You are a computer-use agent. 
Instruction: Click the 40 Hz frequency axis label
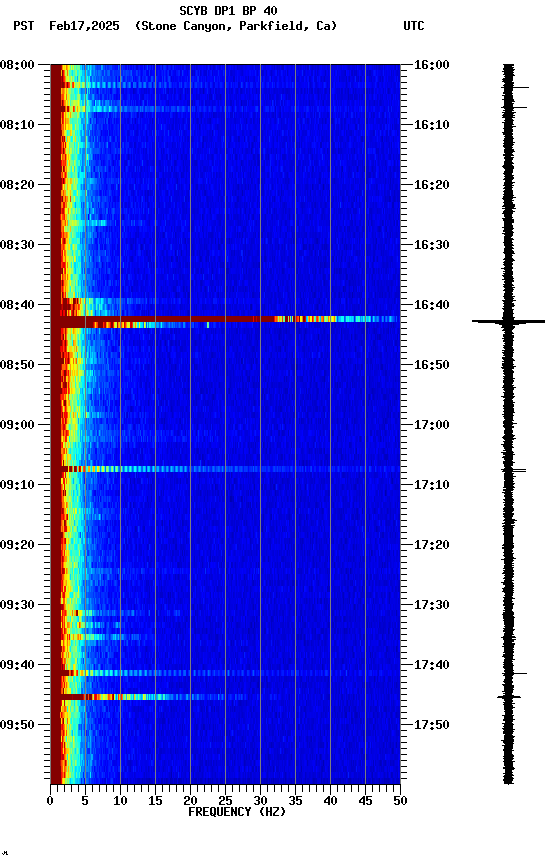pos(330,801)
